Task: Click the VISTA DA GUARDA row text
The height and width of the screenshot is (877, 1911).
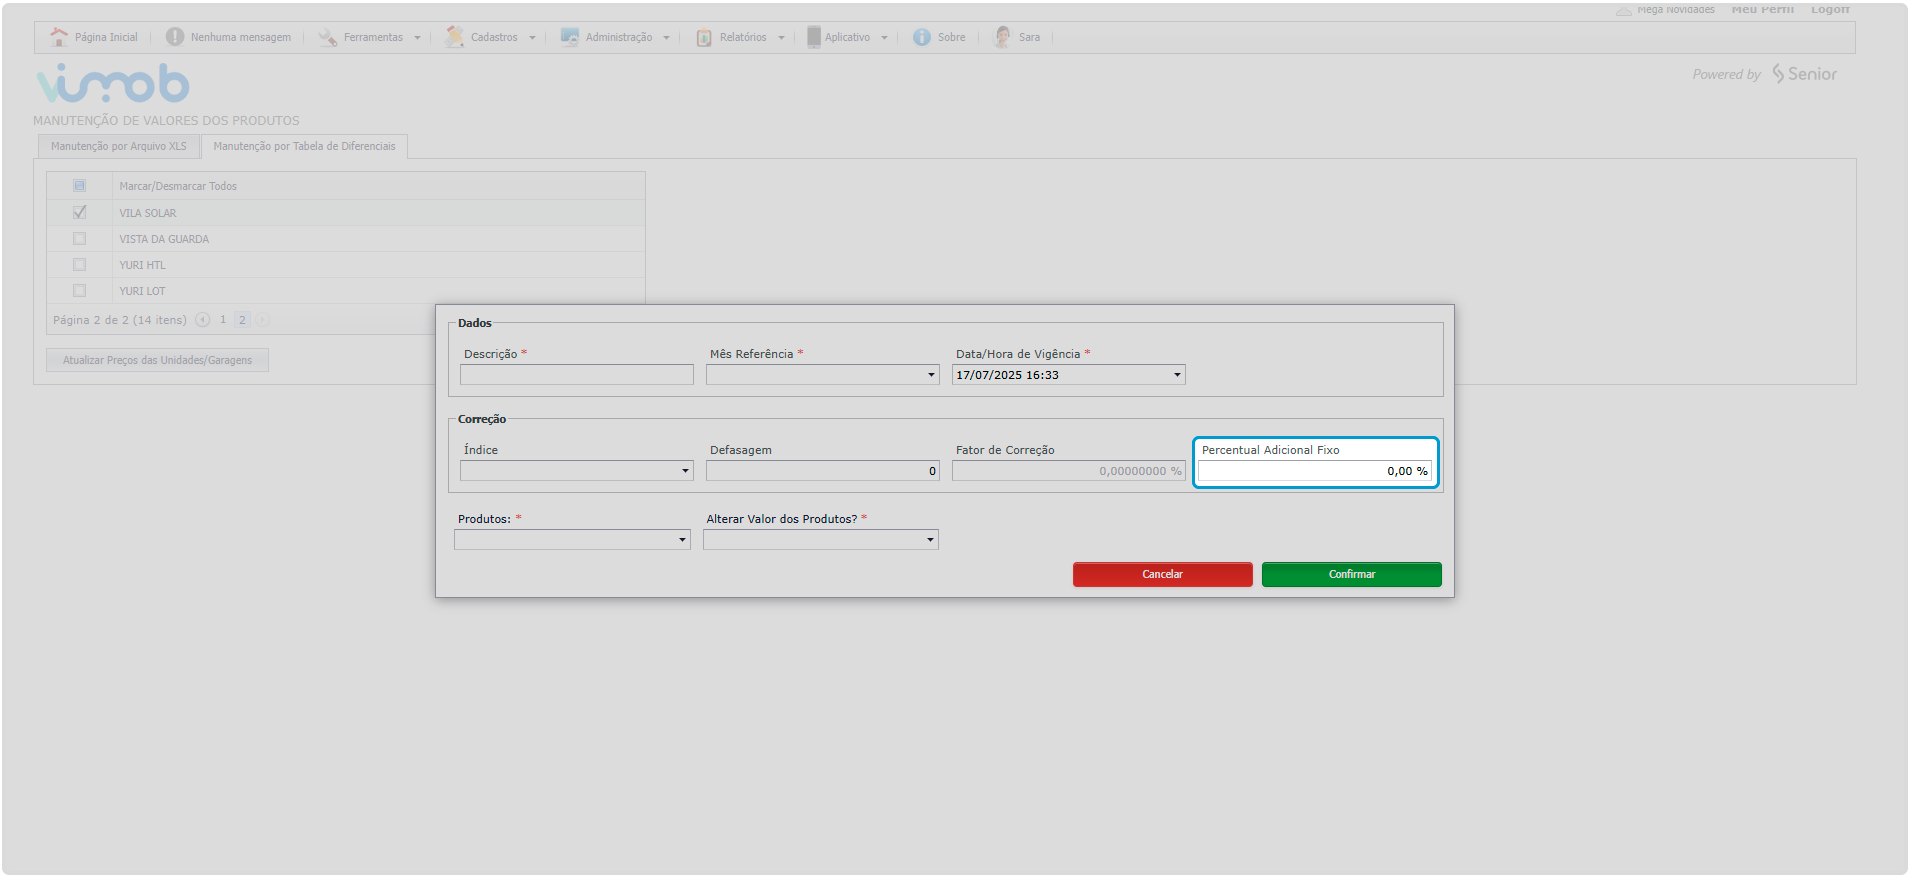Action: click(x=164, y=239)
